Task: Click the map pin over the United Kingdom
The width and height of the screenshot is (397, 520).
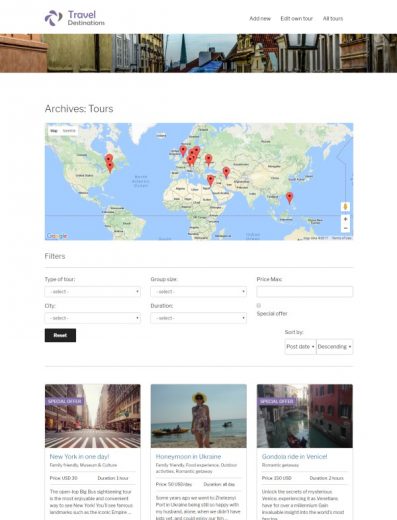Action: pyautogui.click(x=183, y=151)
